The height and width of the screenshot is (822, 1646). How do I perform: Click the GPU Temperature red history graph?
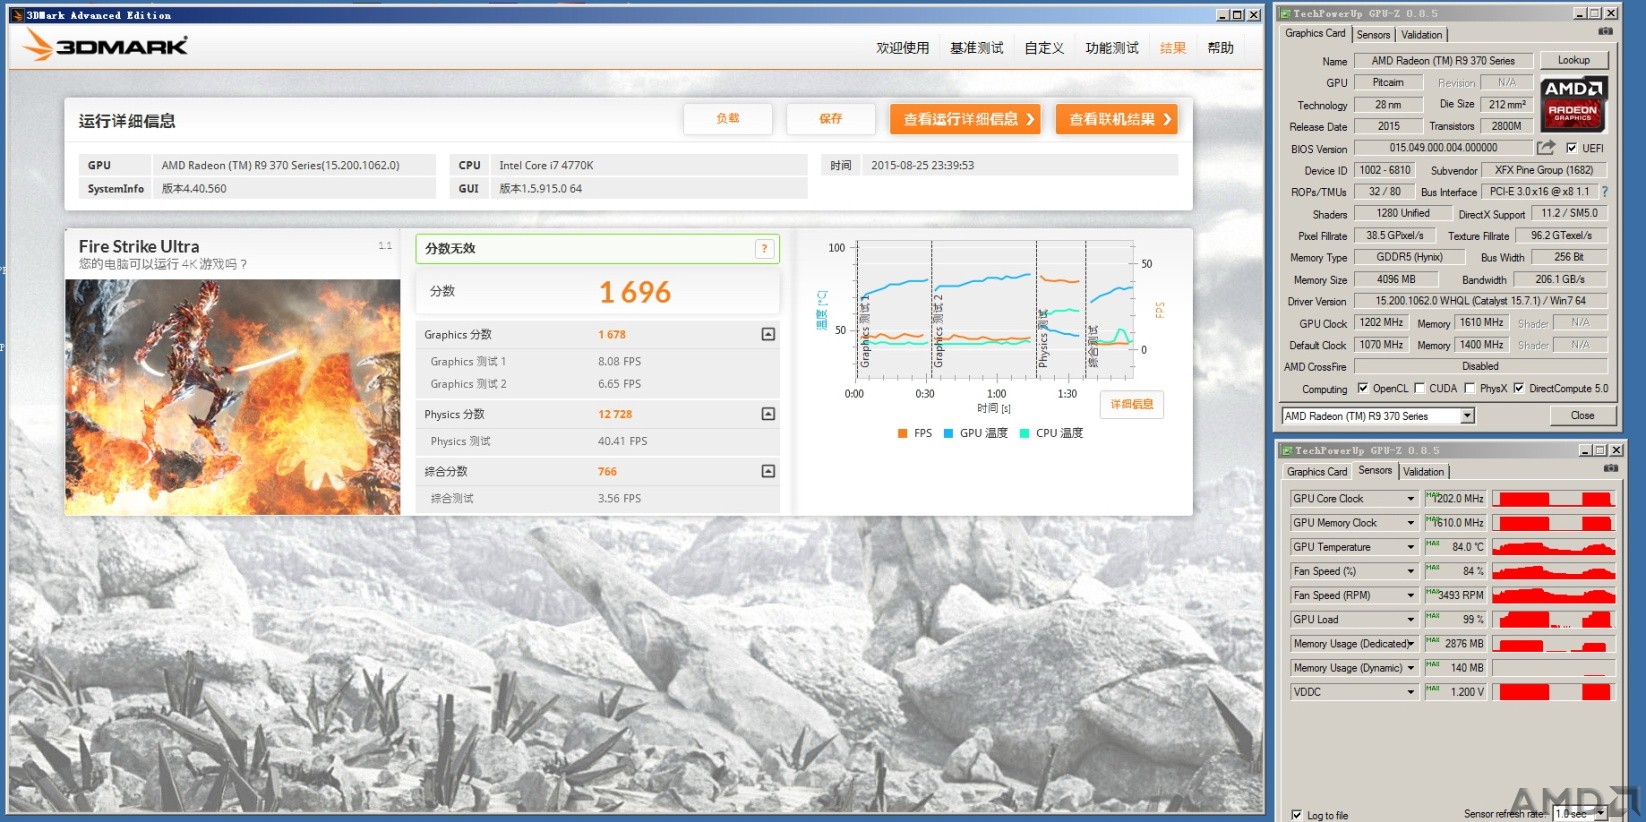[x=1554, y=547]
